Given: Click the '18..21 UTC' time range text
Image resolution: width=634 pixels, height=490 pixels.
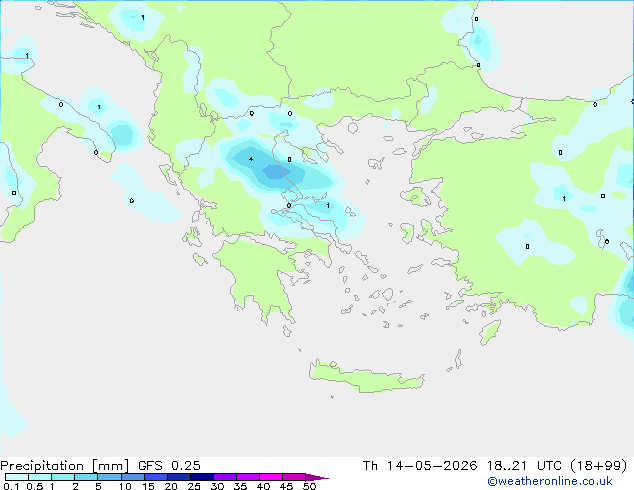Looking at the screenshot, I should pyautogui.click(x=524, y=466).
